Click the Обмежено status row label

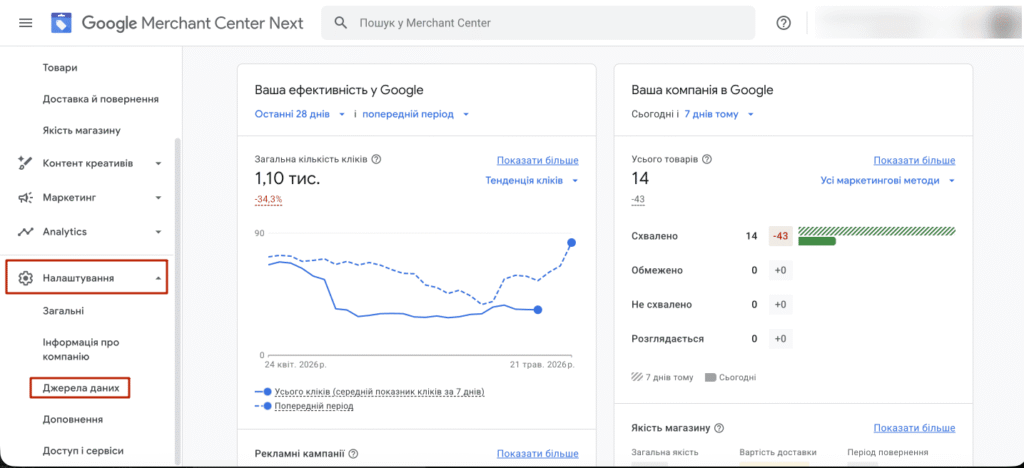tap(657, 270)
